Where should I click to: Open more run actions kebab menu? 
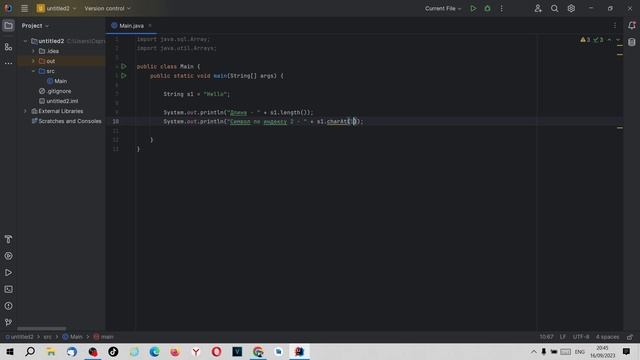[502, 8]
